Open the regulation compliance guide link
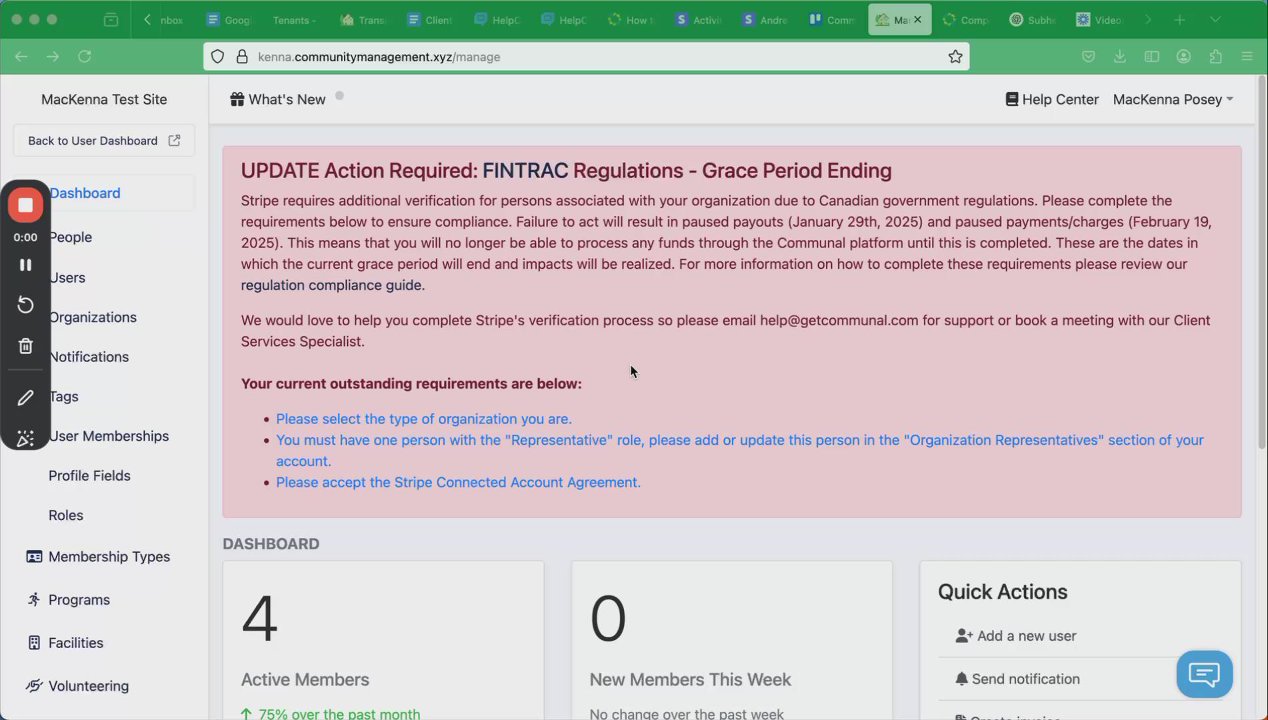This screenshot has width=1268, height=720. tap(333, 285)
